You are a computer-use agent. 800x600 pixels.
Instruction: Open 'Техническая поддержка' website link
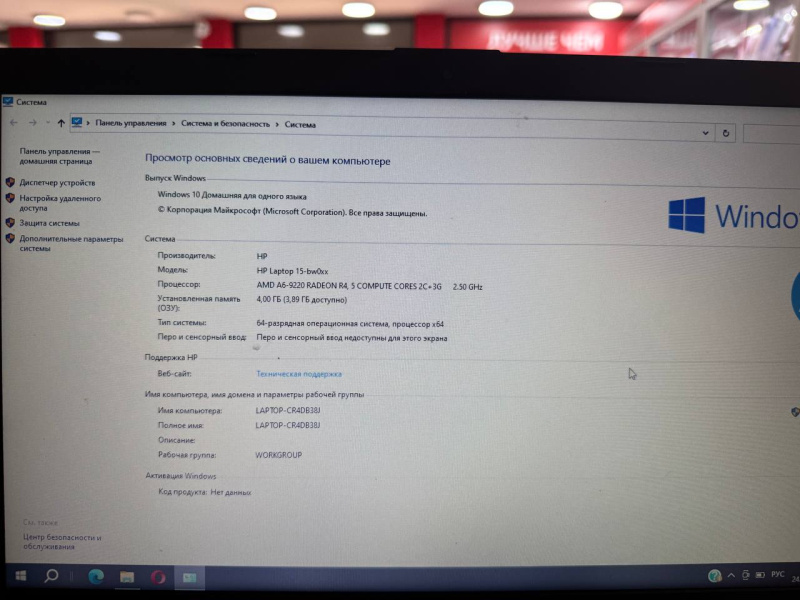[x=299, y=374]
